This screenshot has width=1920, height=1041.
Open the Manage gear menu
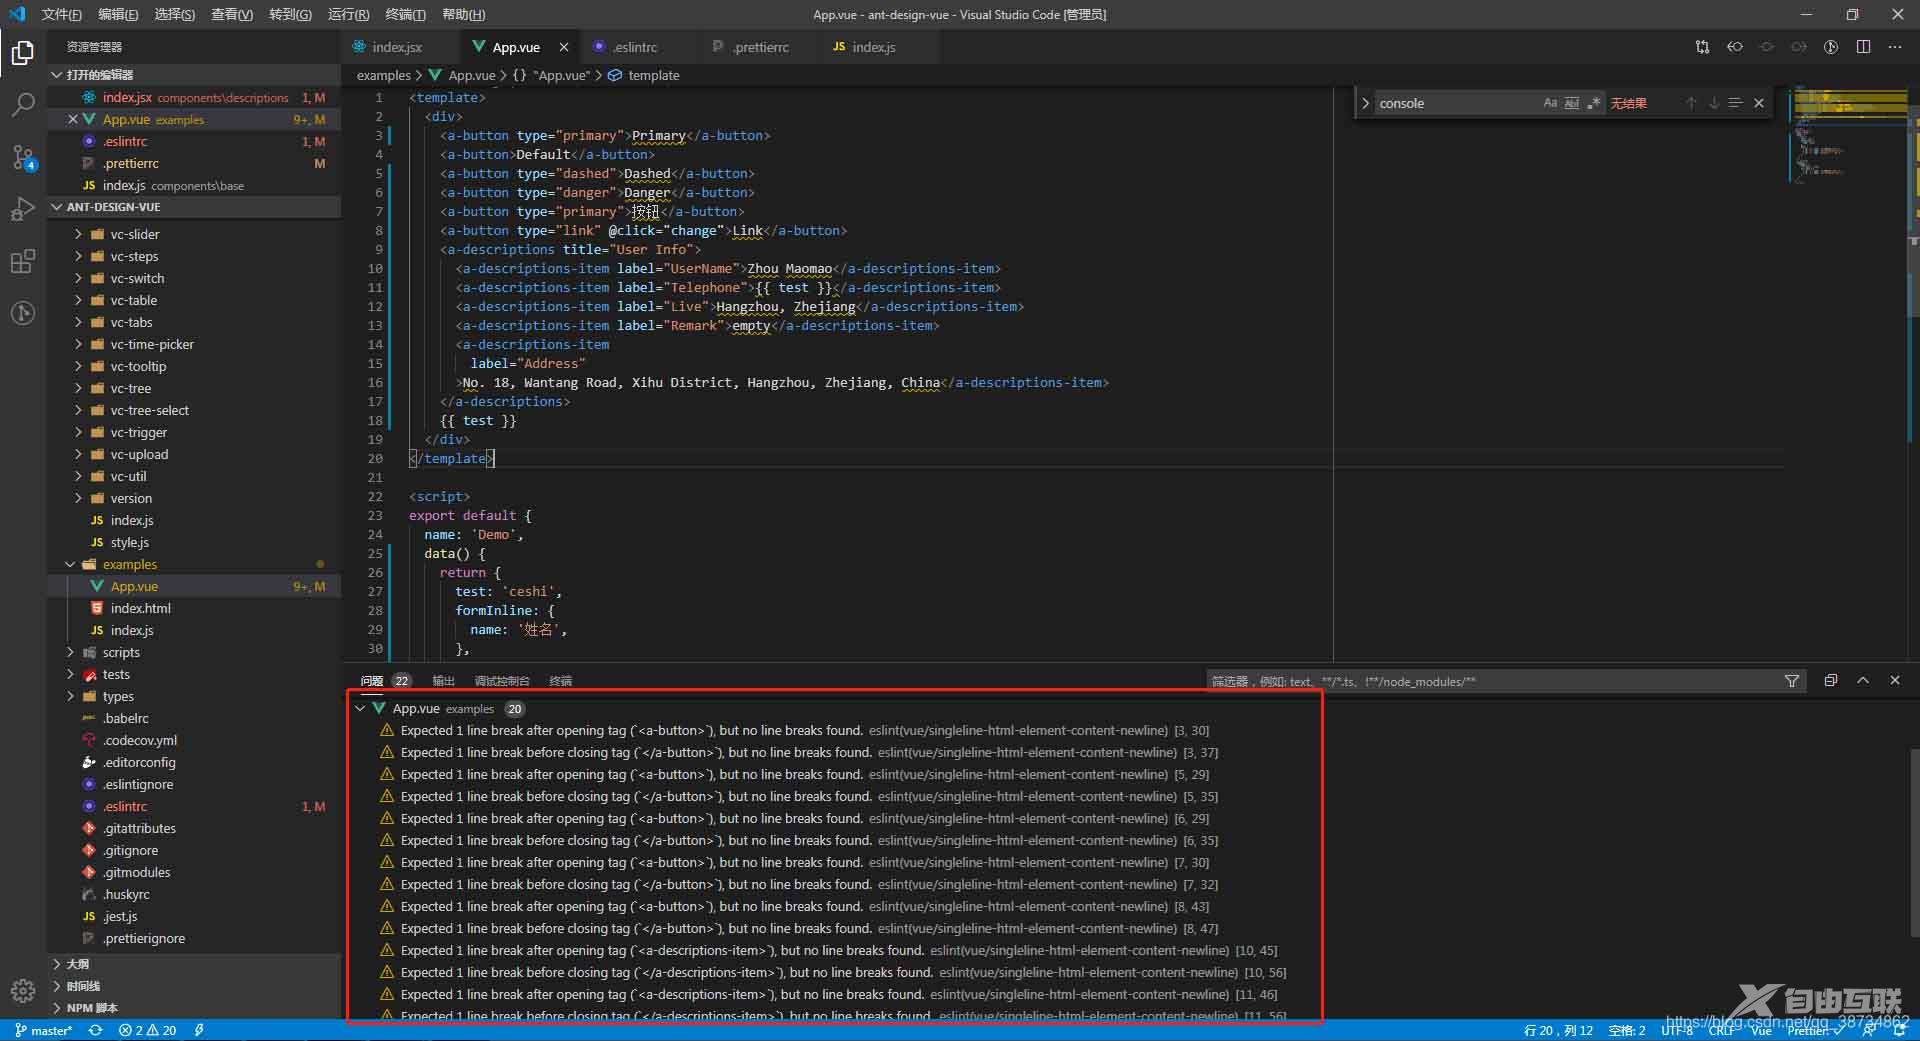coord(22,991)
